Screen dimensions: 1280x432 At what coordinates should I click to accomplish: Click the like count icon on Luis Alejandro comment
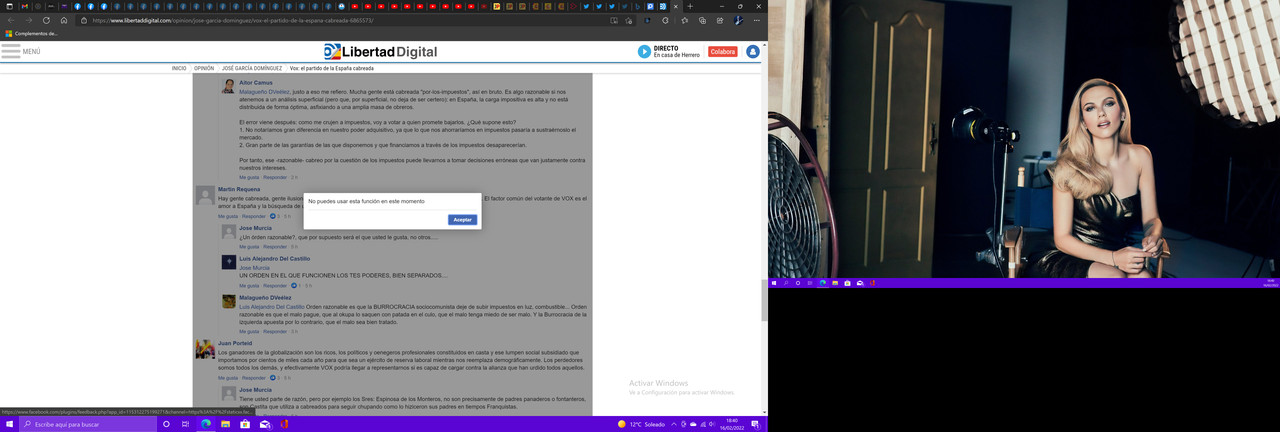pyautogui.click(x=295, y=286)
